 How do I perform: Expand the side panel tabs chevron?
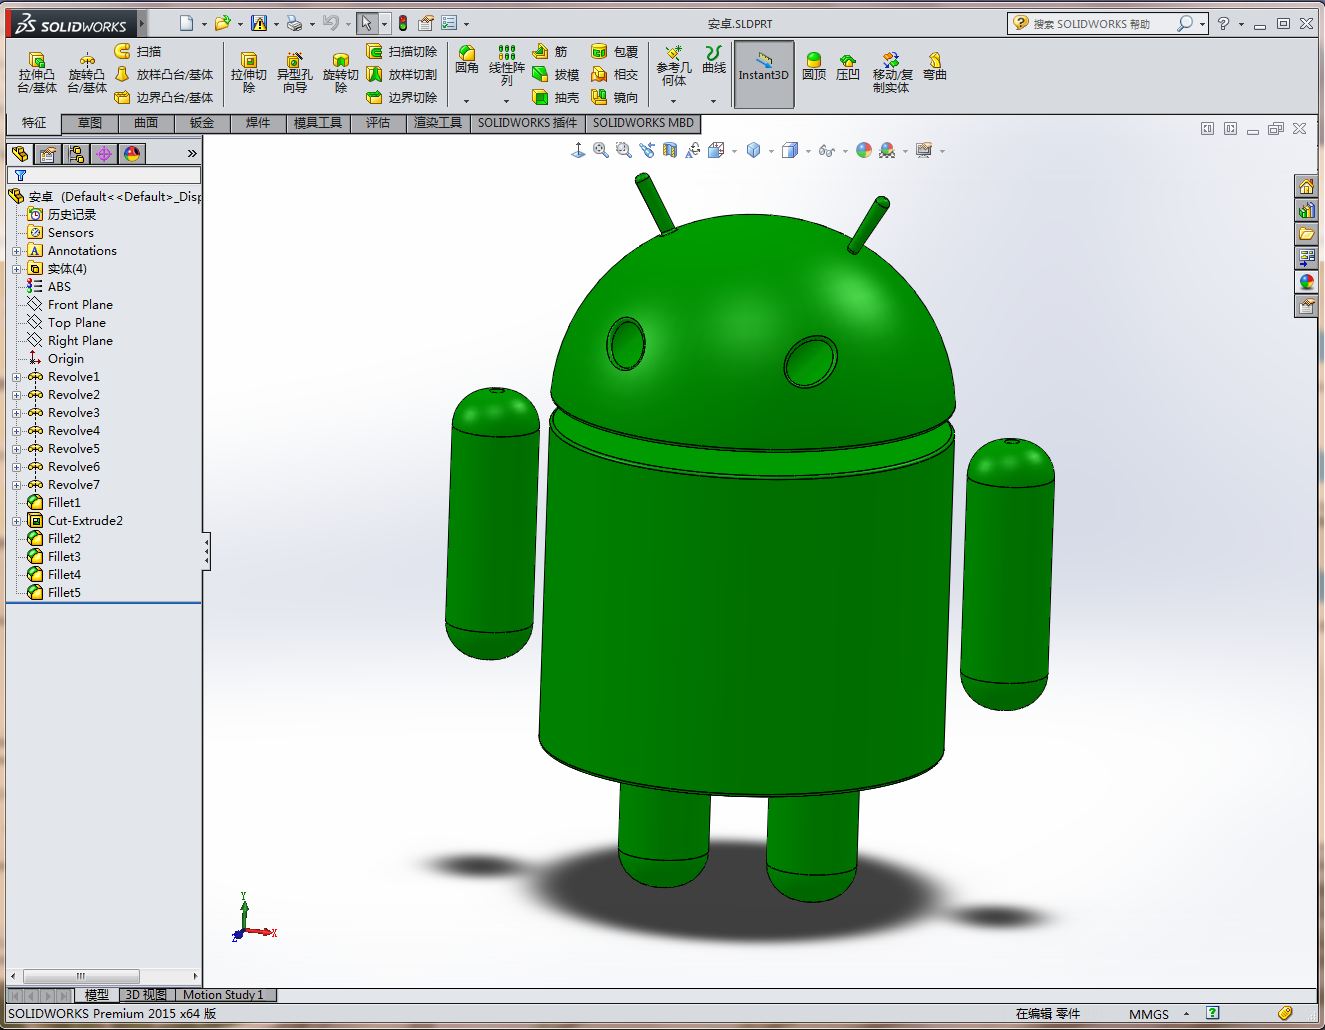coord(192,153)
